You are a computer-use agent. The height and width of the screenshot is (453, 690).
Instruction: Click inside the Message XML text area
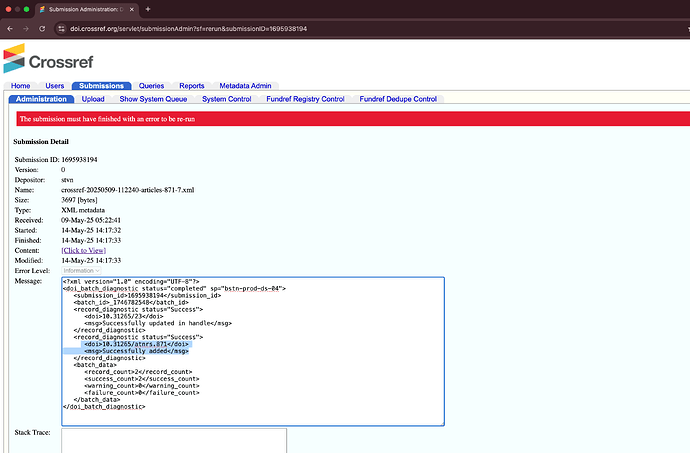tap(253, 351)
